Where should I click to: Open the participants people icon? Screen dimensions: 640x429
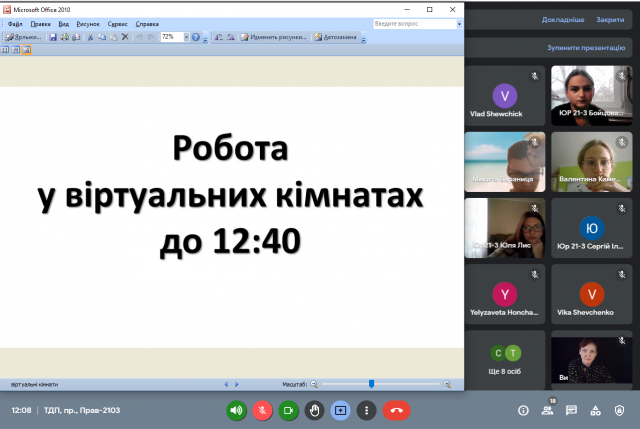[x=547, y=411]
